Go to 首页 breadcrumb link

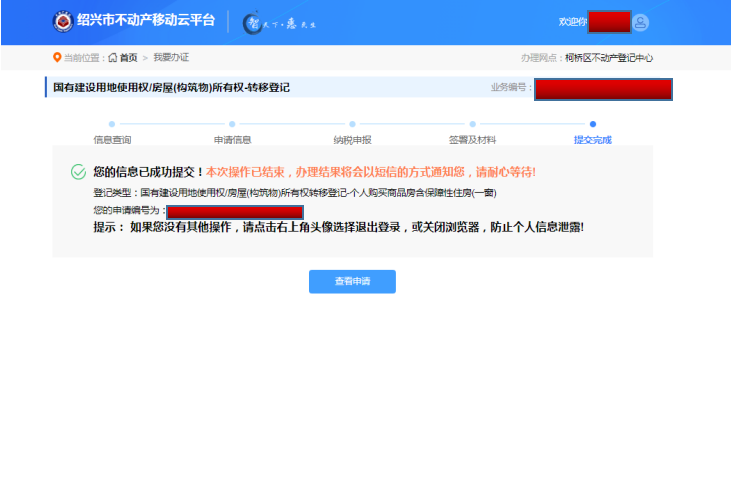click(129, 57)
